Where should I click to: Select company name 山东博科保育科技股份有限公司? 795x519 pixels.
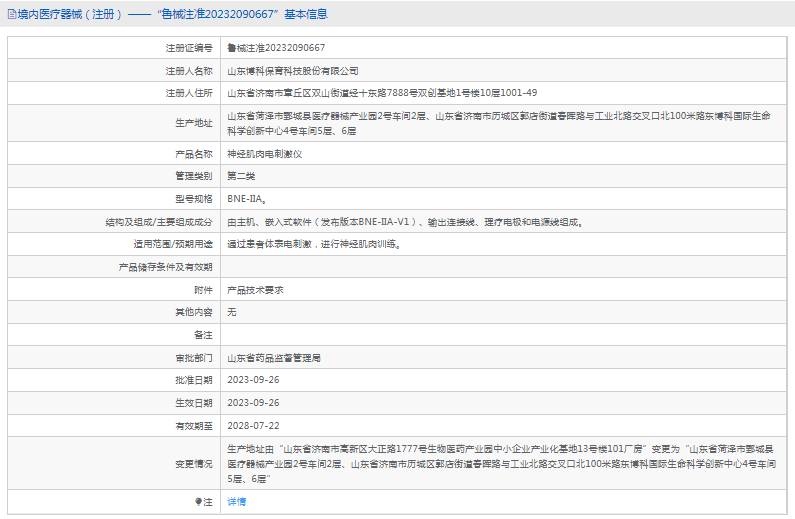click(x=293, y=71)
